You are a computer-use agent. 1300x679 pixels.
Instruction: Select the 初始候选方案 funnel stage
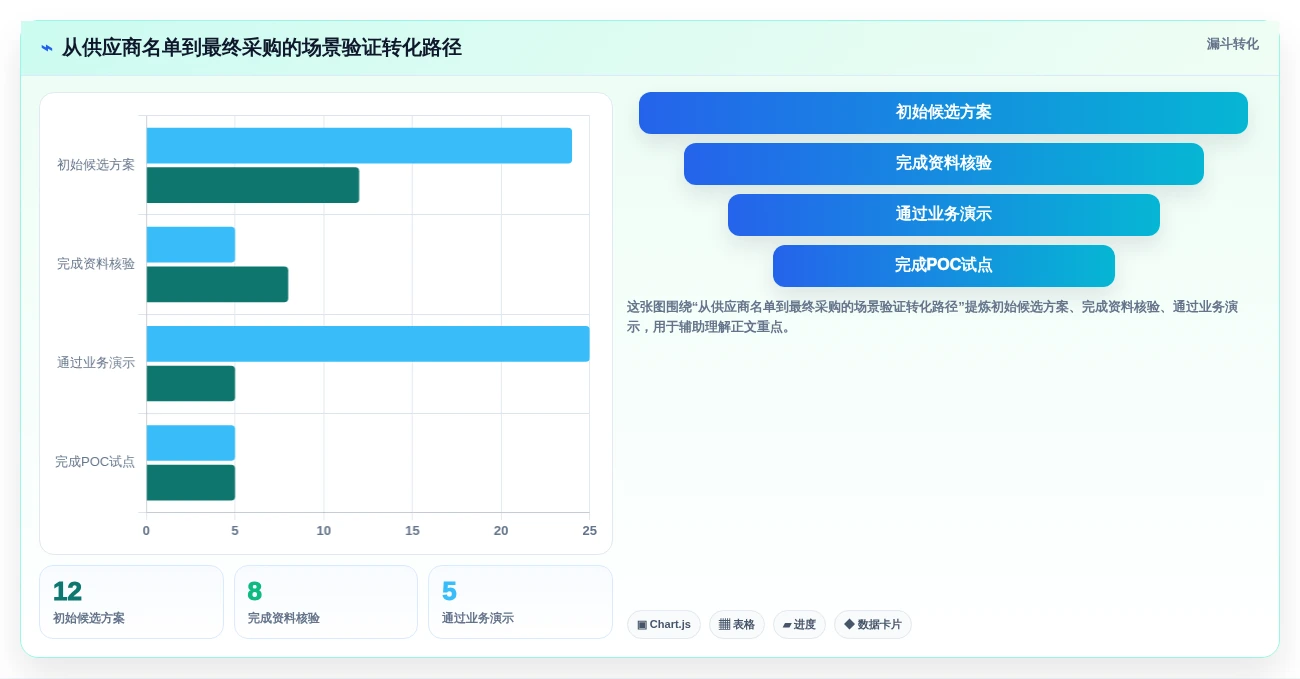click(x=943, y=113)
